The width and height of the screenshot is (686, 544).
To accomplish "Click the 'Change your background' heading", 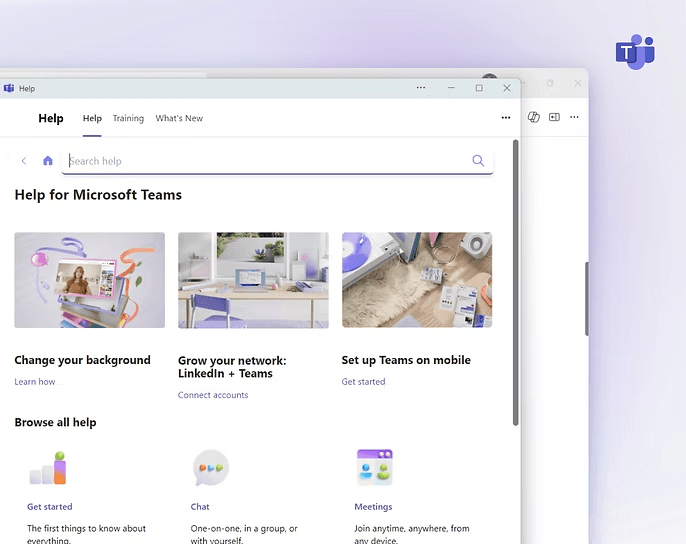I will click(x=82, y=360).
